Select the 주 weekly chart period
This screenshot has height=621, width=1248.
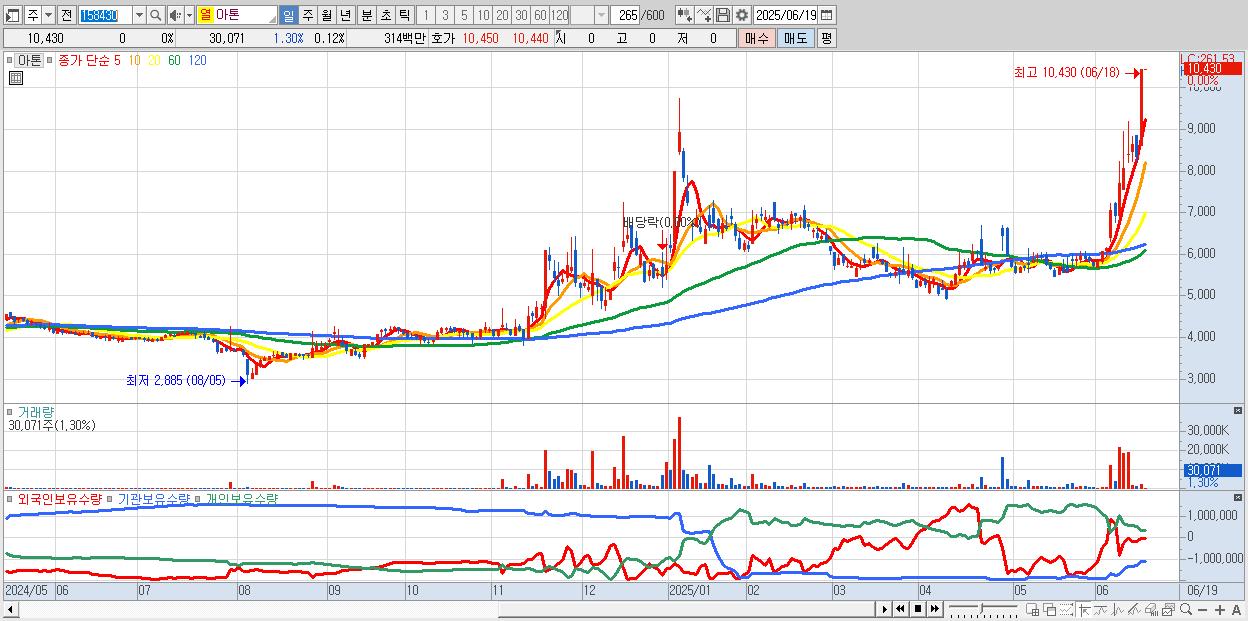(307, 15)
